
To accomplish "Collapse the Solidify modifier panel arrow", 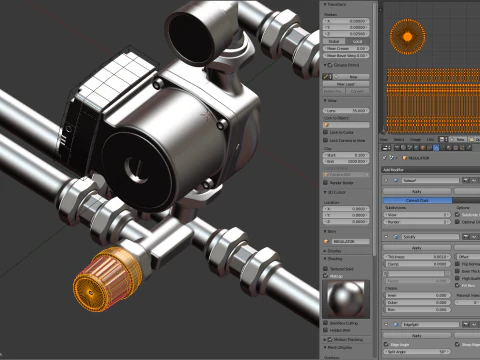I will (386, 237).
